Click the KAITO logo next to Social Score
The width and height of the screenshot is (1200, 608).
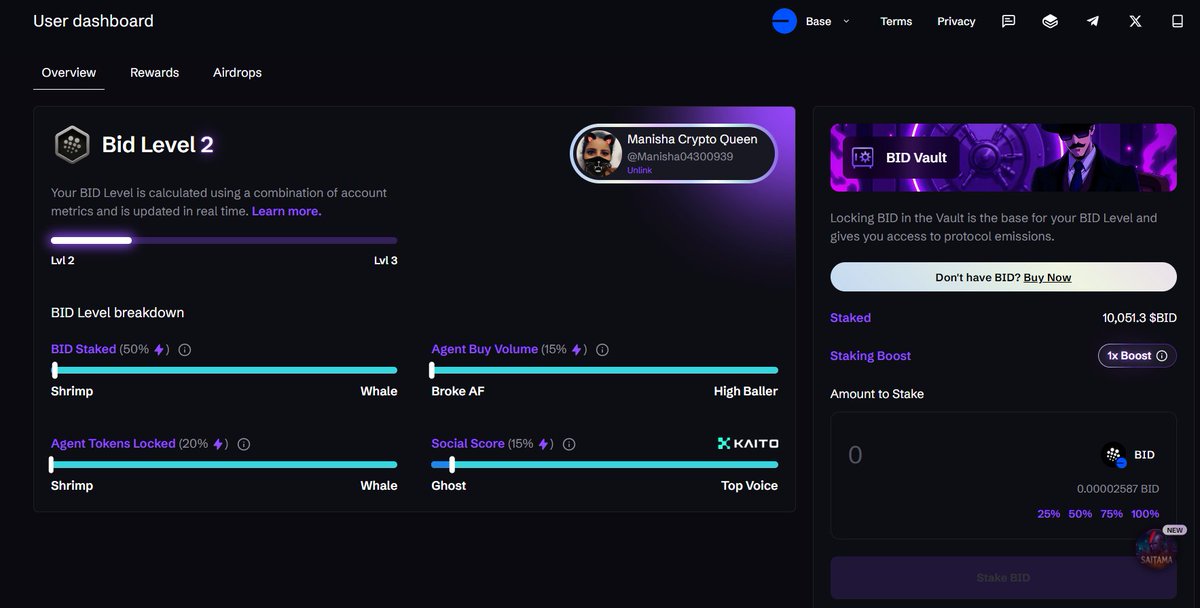pos(748,442)
